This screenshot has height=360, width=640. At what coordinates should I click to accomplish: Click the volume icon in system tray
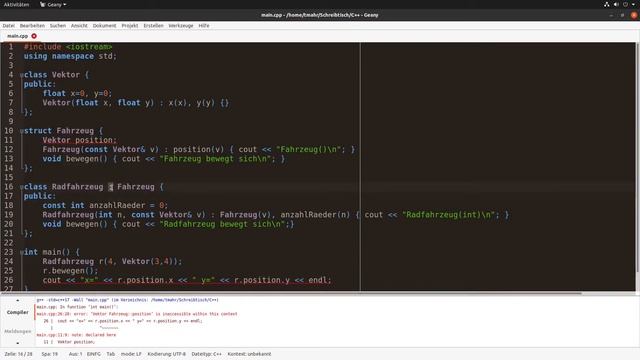click(x=616, y=4)
